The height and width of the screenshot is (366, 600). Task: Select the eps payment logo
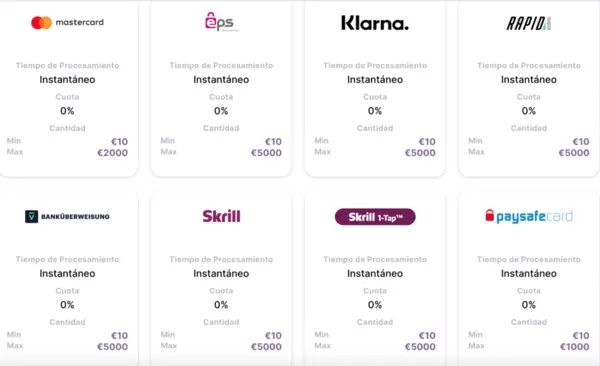pos(221,22)
